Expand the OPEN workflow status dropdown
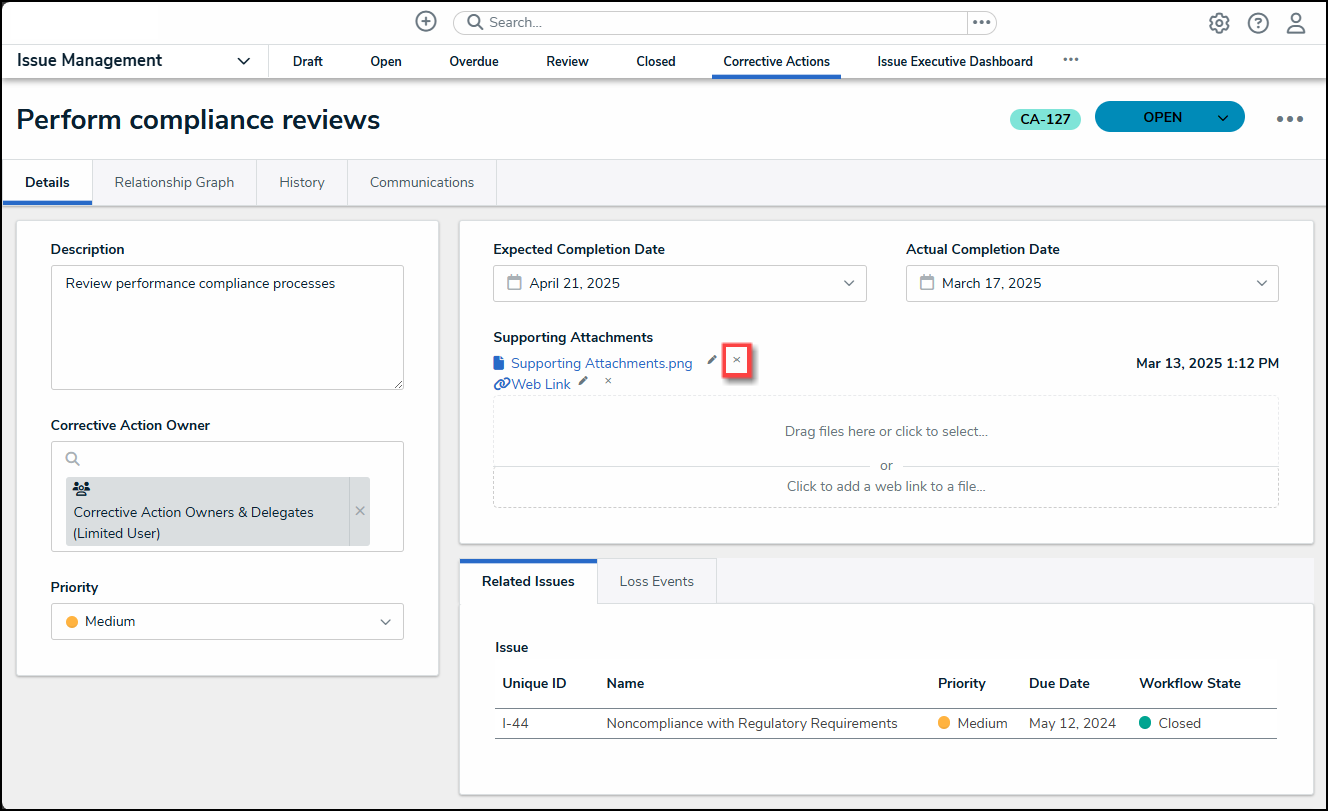This screenshot has width=1328, height=811. [1222, 118]
